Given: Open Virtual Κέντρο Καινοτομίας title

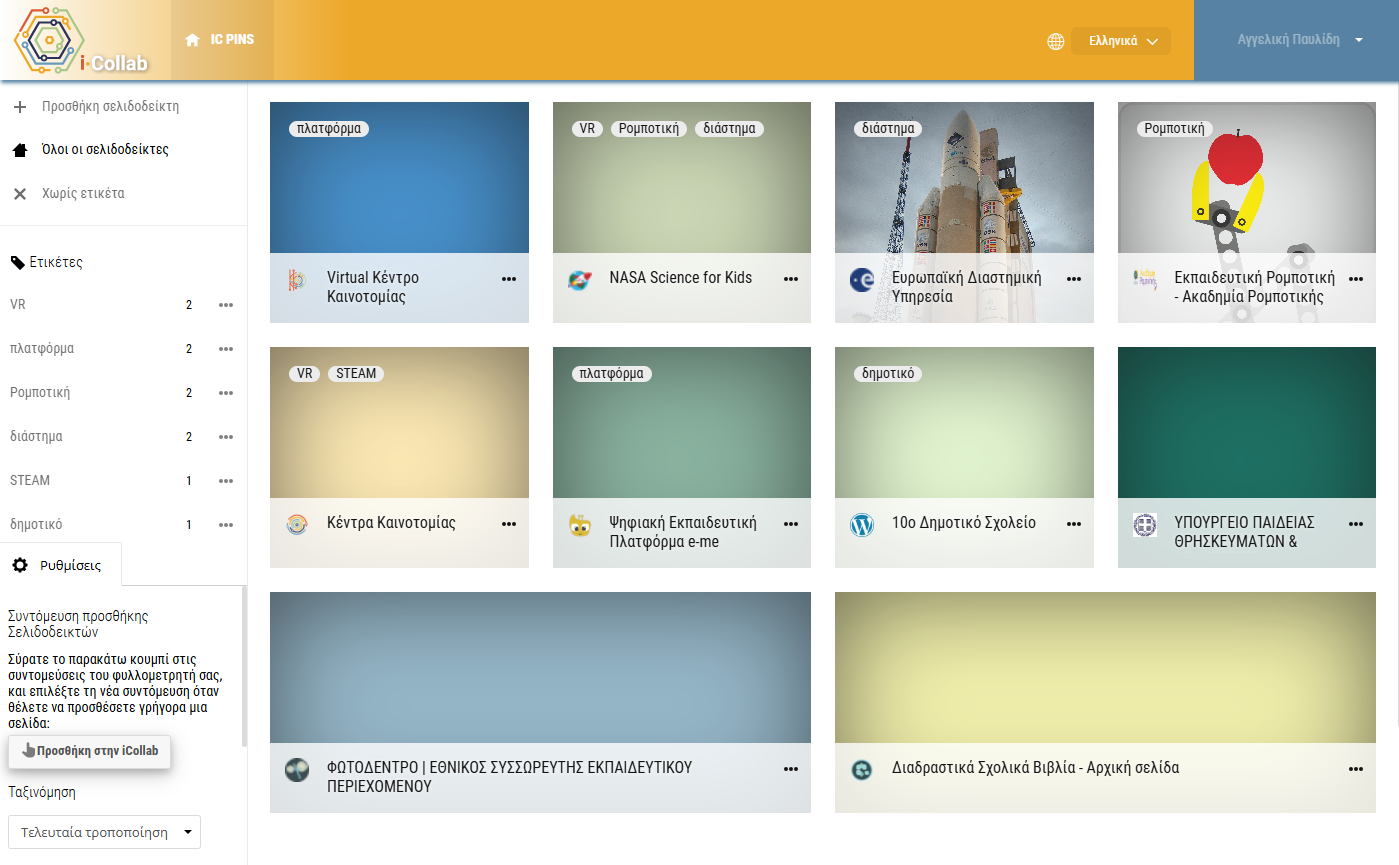Looking at the screenshot, I should [x=373, y=287].
